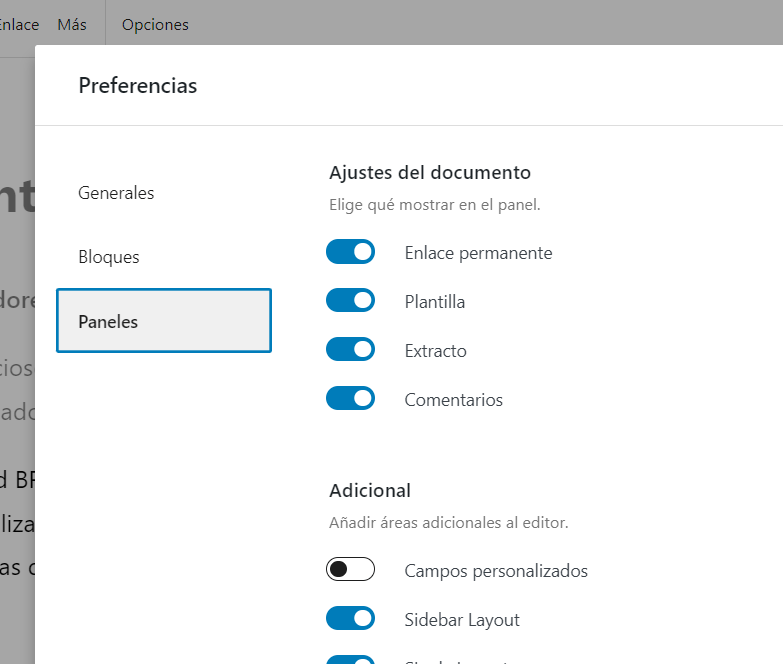Screen dimensions: 783x664
Task: Click the "Plantilla" text label
Action: tap(434, 302)
